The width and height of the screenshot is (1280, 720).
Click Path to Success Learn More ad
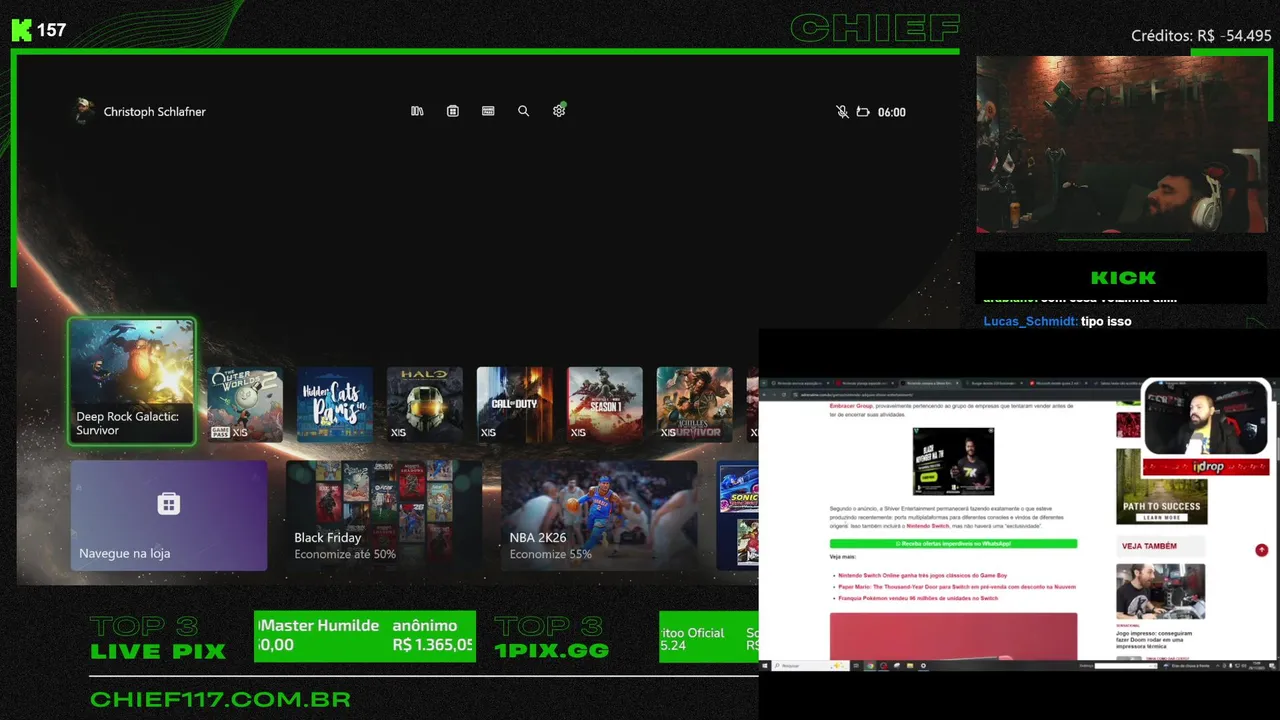1161,487
